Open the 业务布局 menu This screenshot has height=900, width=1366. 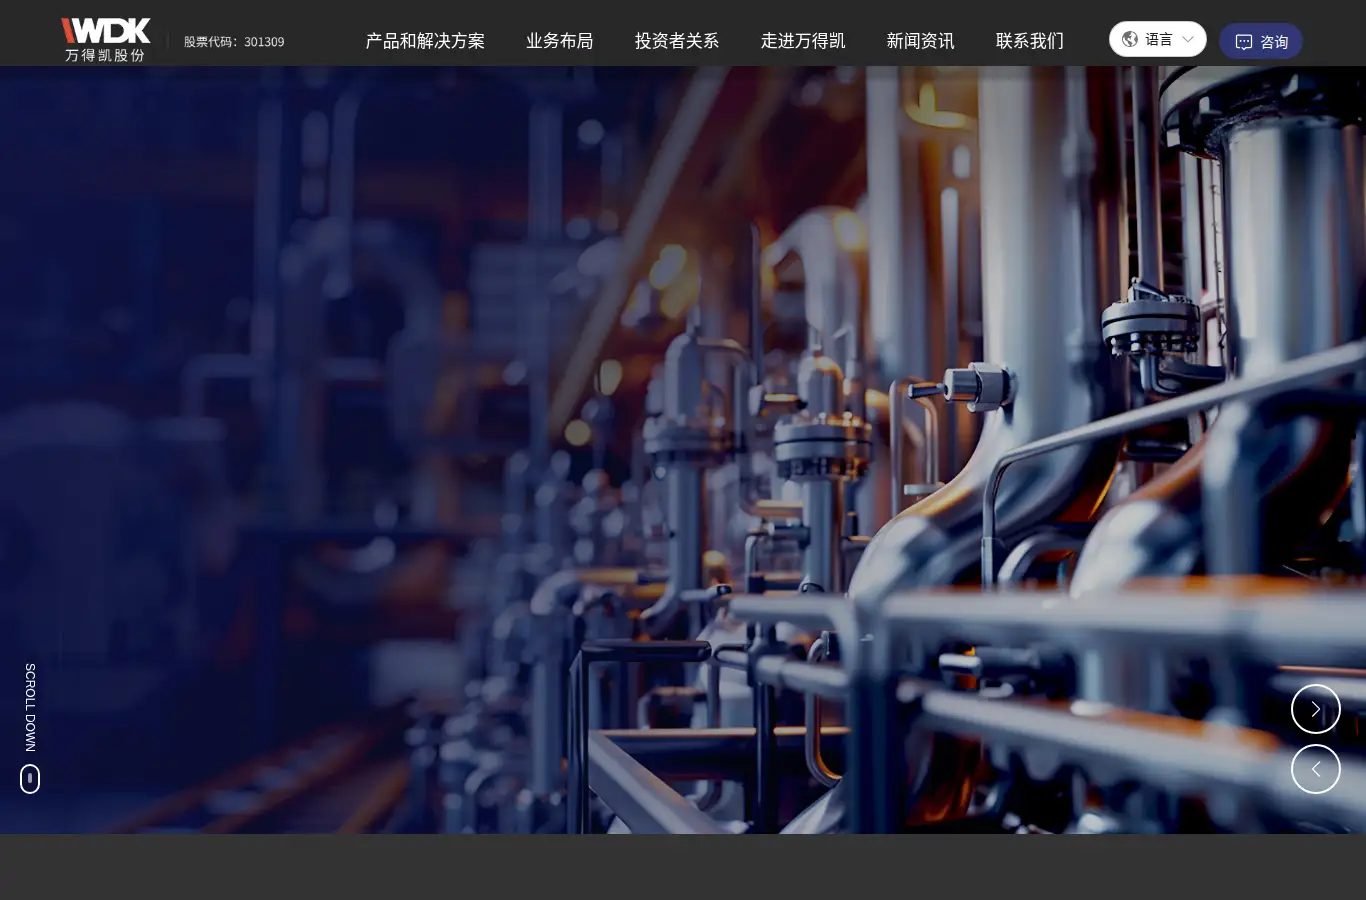coord(560,41)
